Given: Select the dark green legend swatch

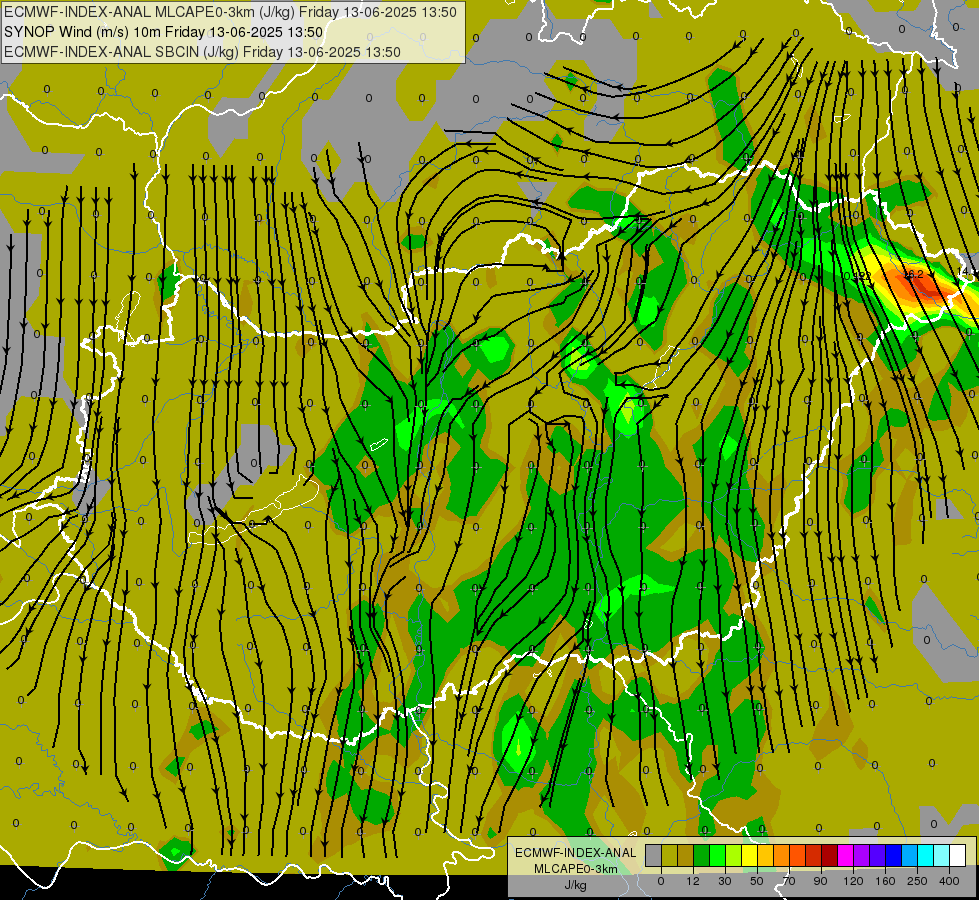Looking at the screenshot, I should 701,855.
